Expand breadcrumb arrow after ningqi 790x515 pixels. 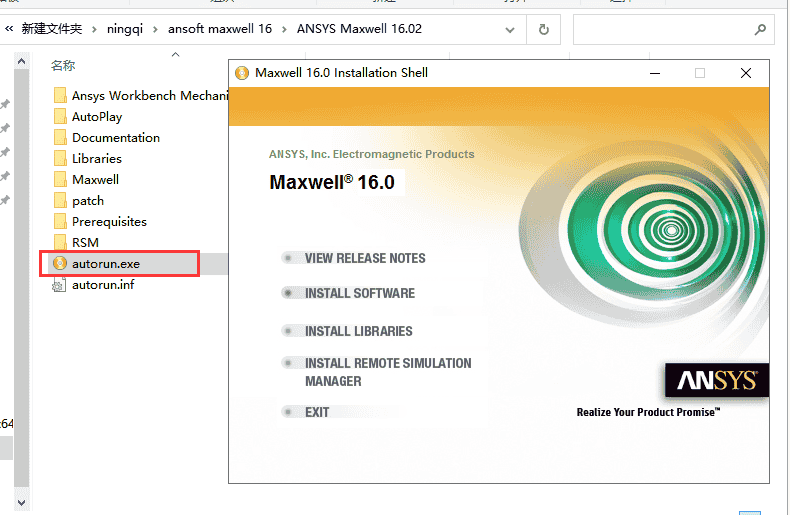(x=155, y=29)
